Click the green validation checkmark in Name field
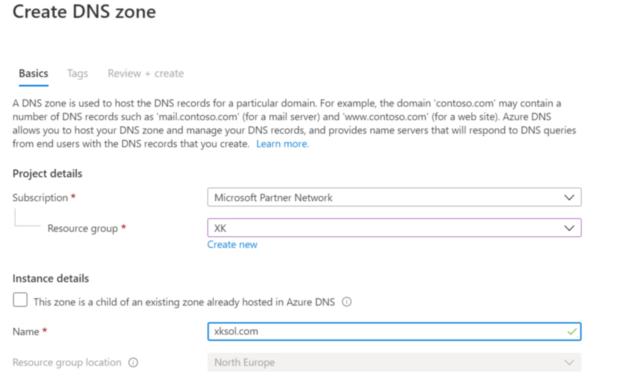 pos(572,331)
